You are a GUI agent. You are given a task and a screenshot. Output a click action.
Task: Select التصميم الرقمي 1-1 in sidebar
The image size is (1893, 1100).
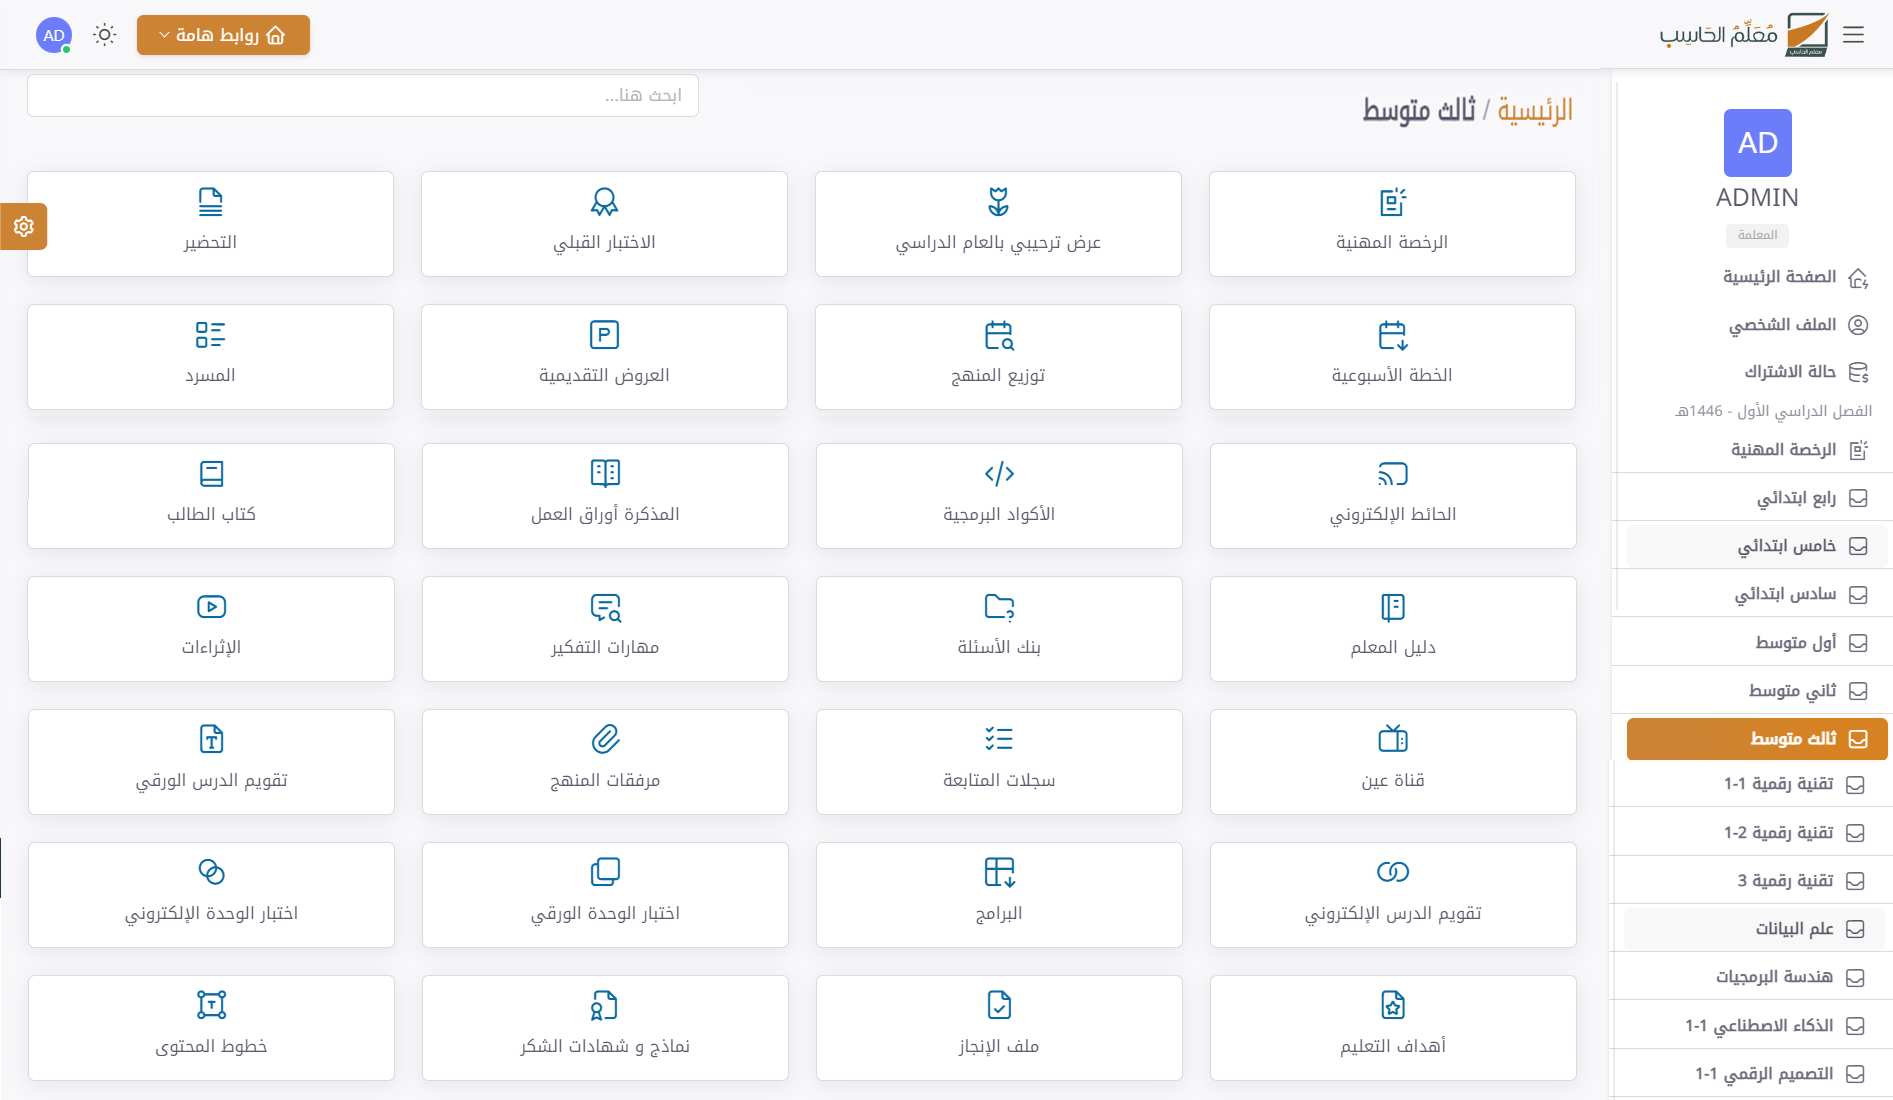[1754, 1074]
